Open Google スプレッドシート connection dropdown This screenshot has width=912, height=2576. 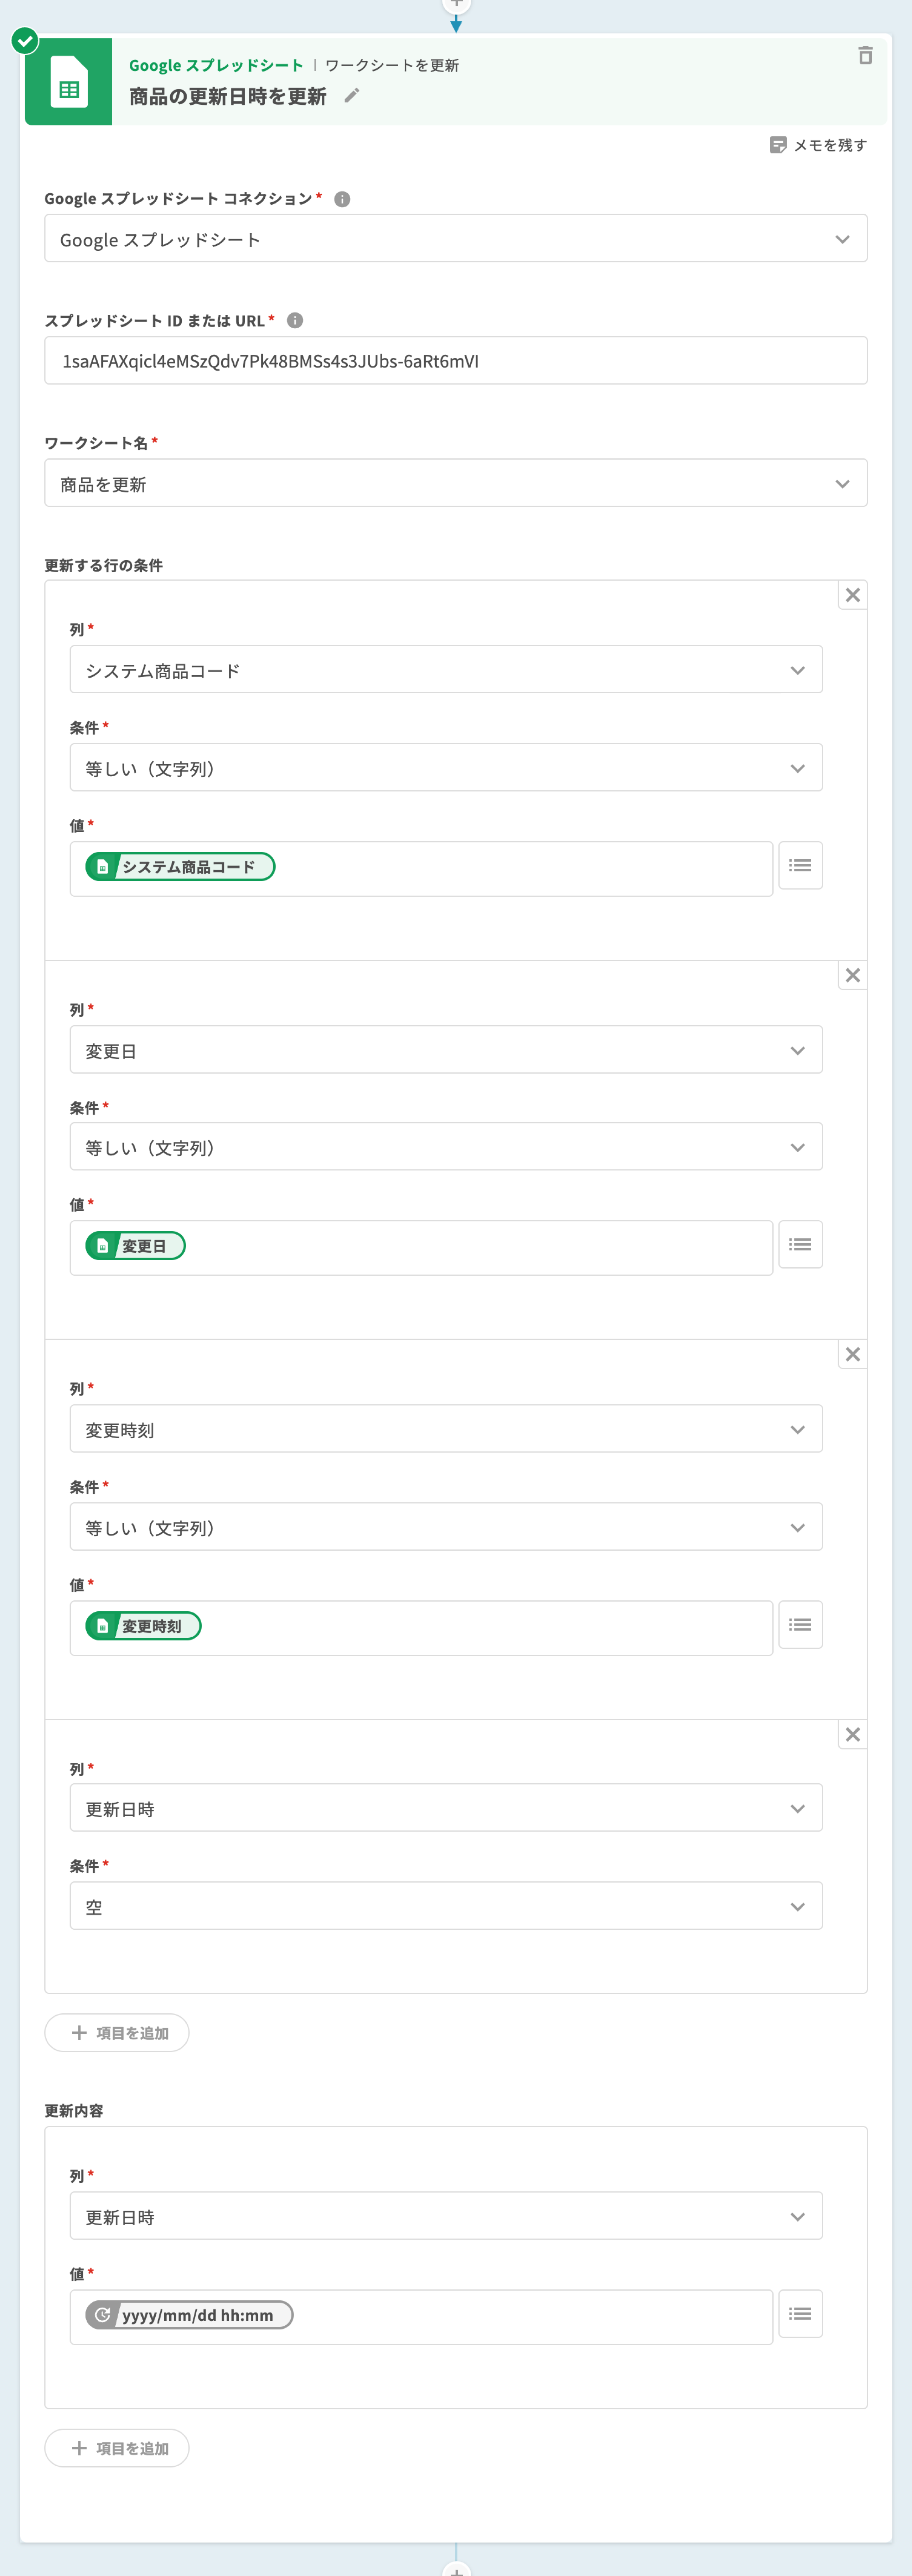[455, 239]
